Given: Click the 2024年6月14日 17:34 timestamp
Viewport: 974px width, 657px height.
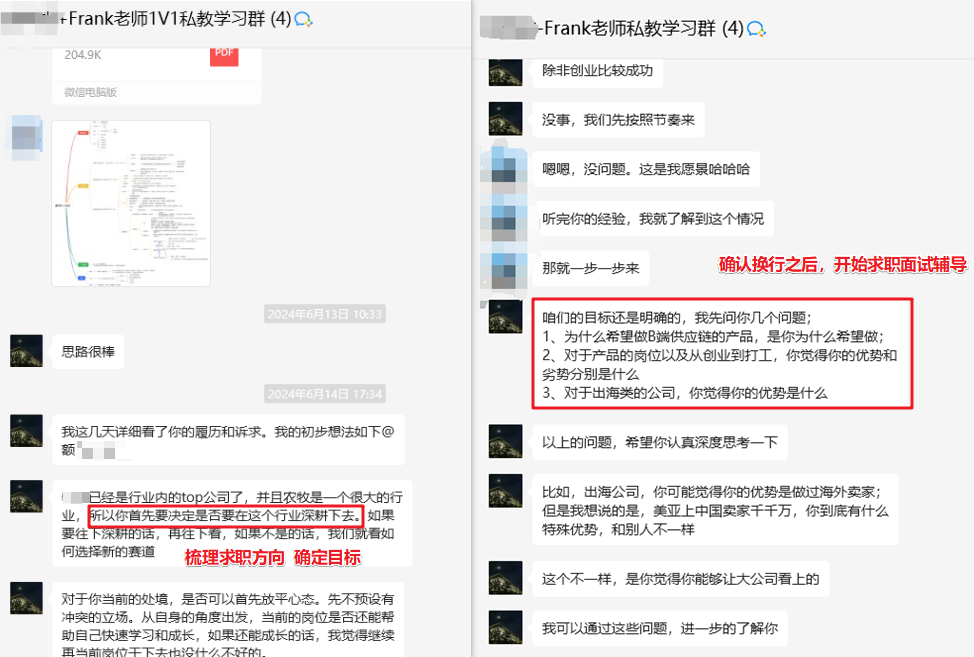Looking at the screenshot, I should click(325, 394).
